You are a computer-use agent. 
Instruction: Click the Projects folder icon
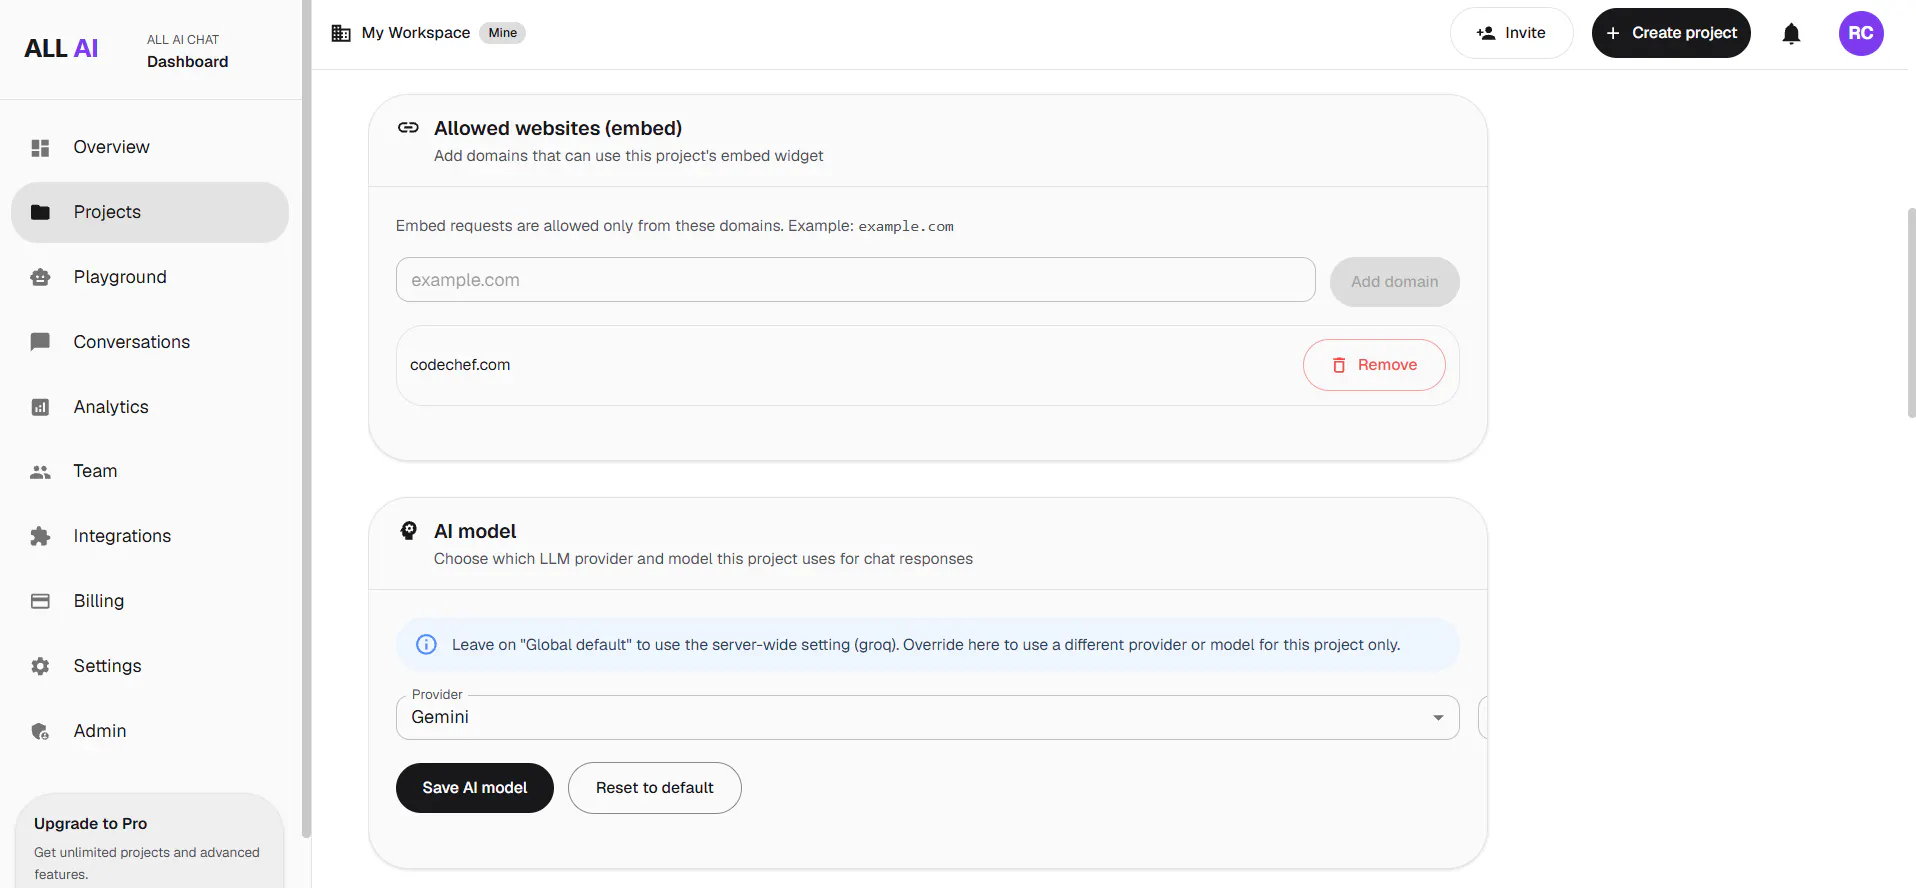coord(40,212)
